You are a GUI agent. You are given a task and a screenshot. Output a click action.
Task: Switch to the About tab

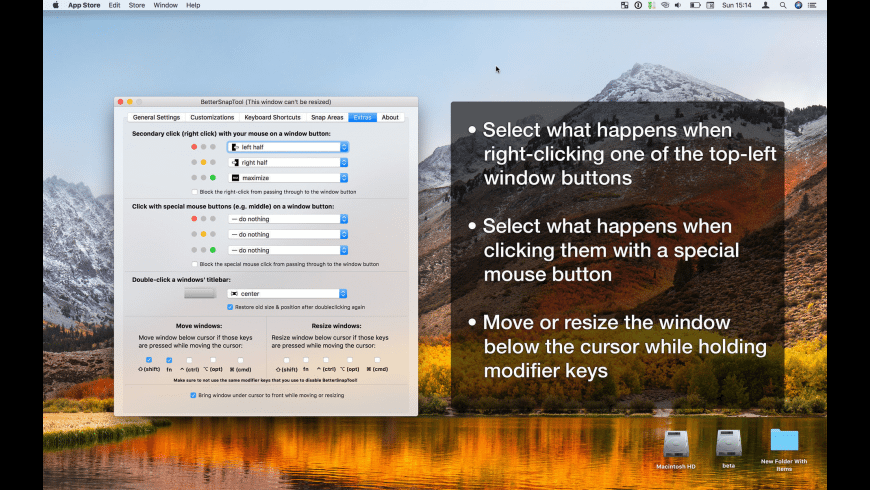point(390,118)
